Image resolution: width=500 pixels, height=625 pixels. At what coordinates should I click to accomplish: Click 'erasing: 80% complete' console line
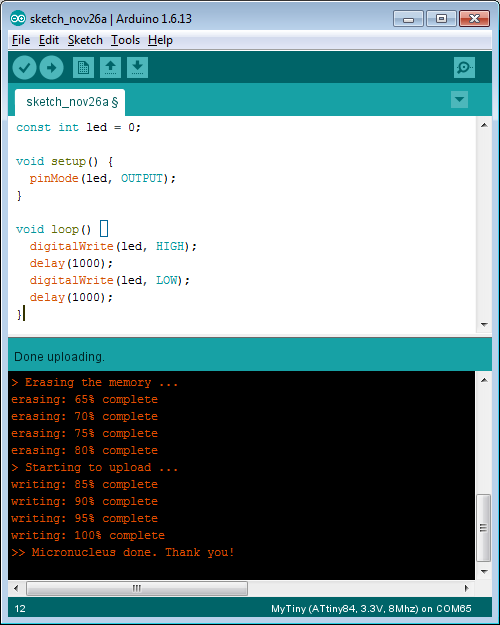[x=85, y=450]
